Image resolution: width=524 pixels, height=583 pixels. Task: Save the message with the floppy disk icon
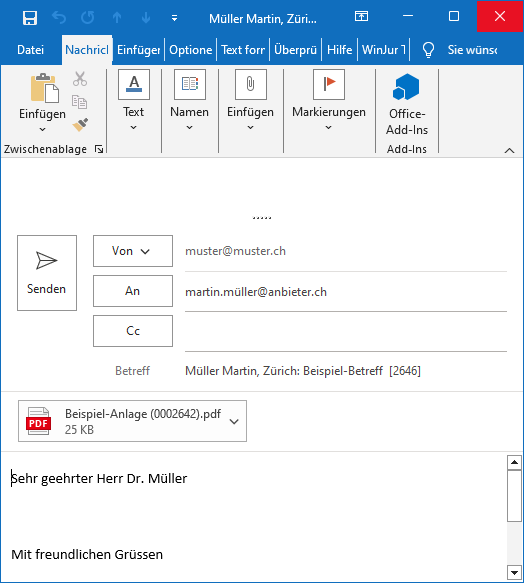click(30, 17)
